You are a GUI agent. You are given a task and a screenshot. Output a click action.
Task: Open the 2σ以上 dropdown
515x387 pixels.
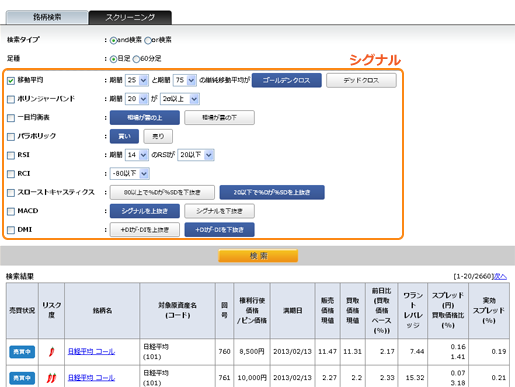(x=180, y=99)
